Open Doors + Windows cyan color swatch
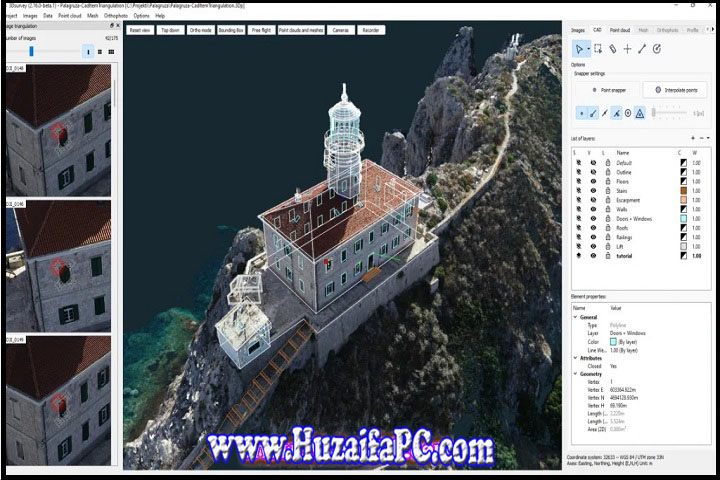The height and width of the screenshot is (480, 720). pos(683,219)
